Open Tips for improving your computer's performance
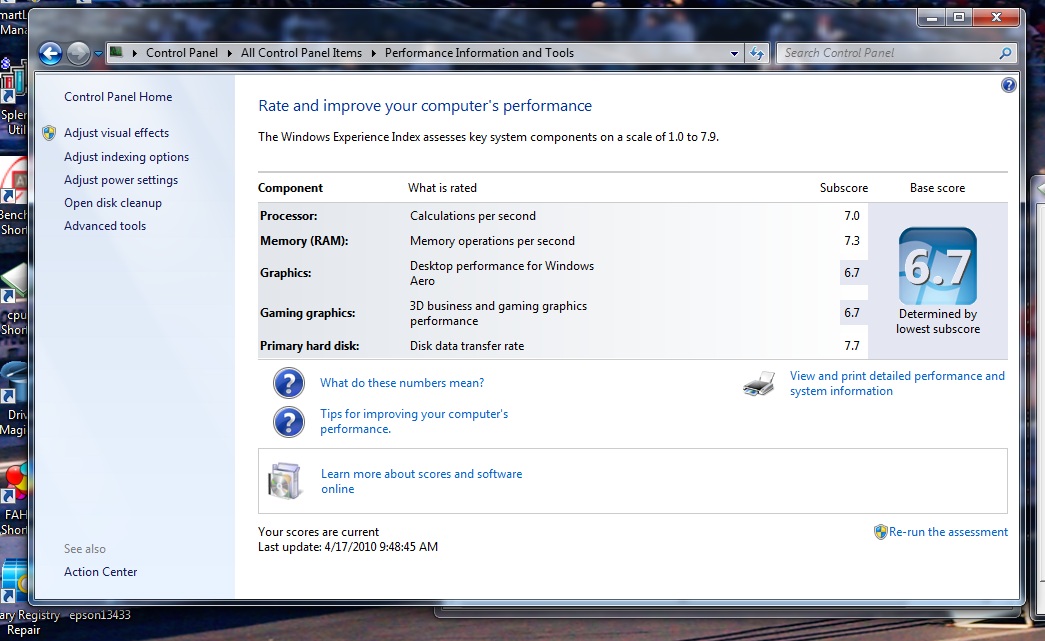Image resolution: width=1045 pixels, height=641 pixels. click(x=414, y=421)
